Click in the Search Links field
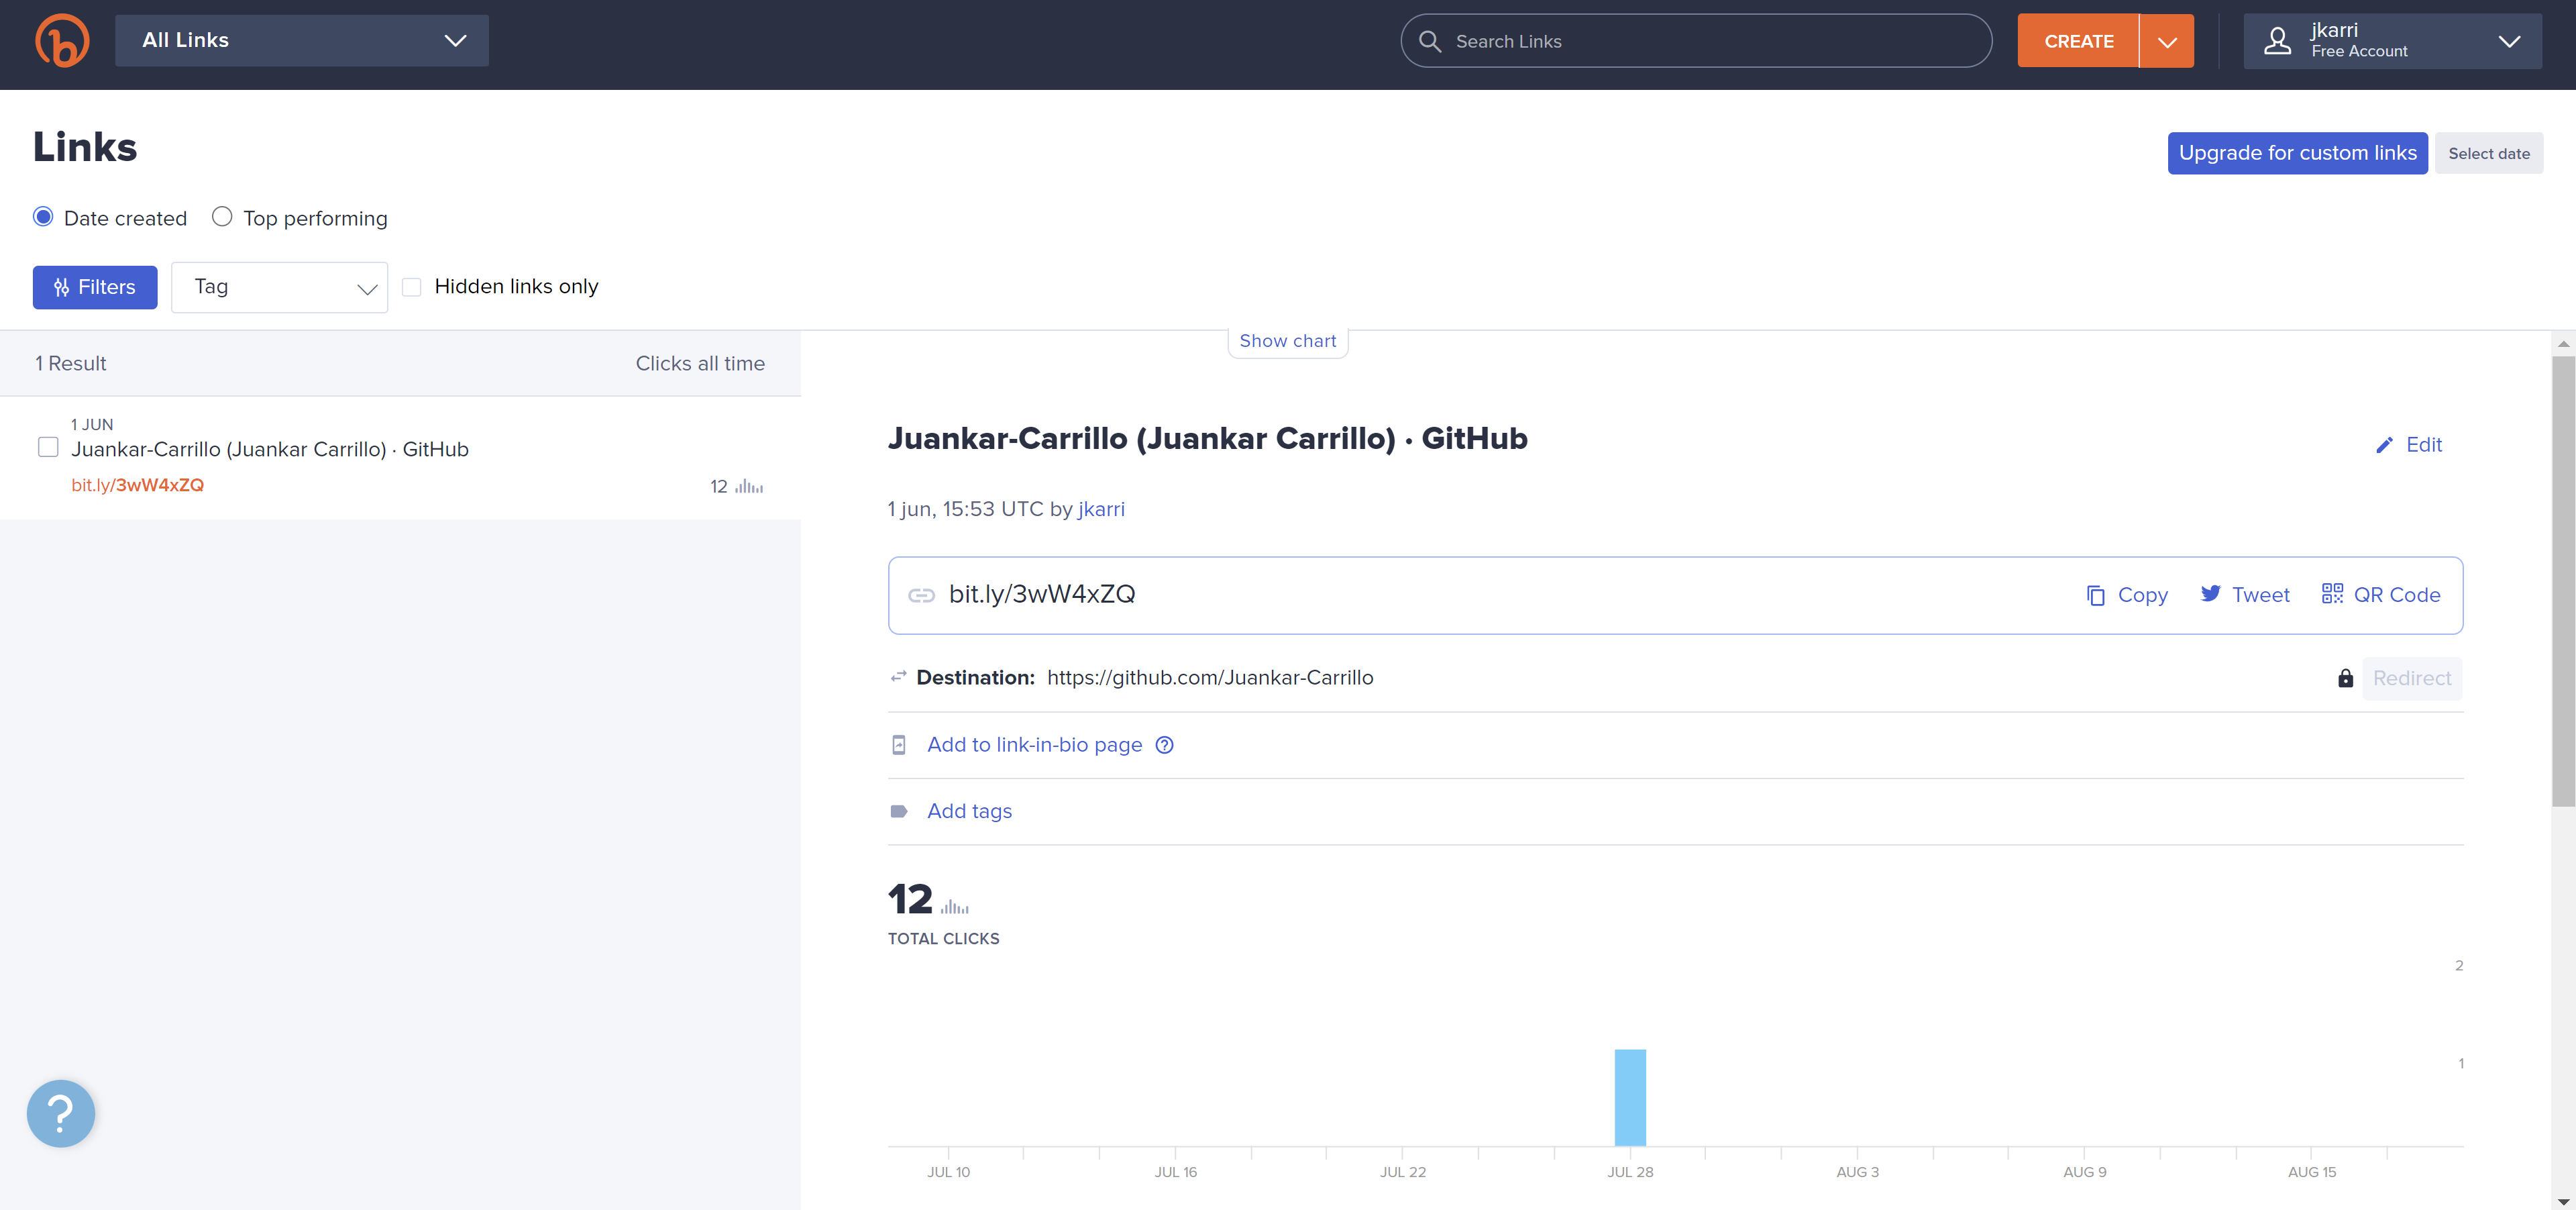The image size is (2576, 1210). pyautogui.click(x=1696, y=41)
